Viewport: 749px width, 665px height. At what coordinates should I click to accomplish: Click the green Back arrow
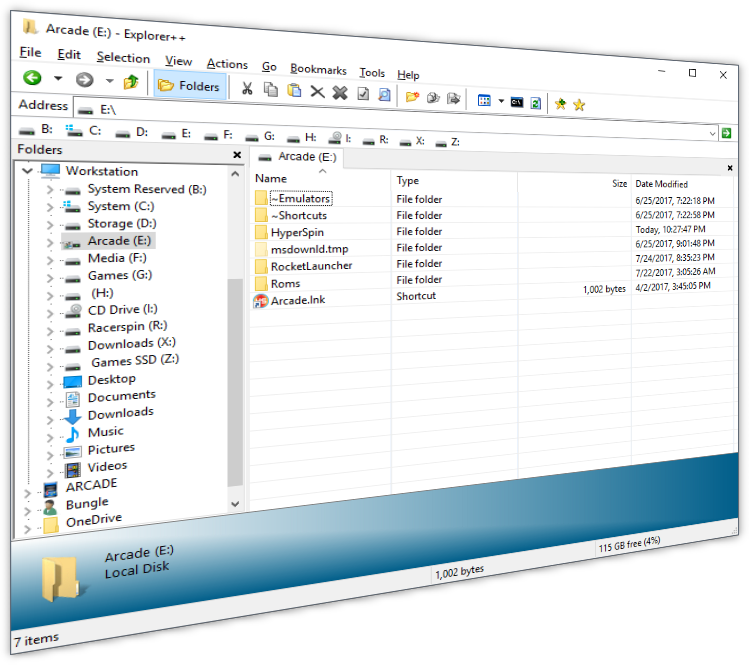pyautogui.click(x=32, y=77)
